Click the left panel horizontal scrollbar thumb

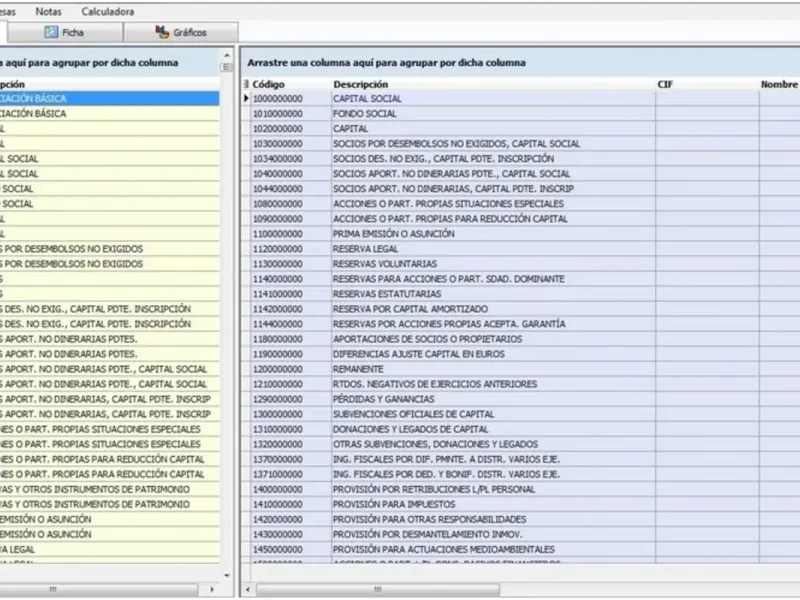(99, 589)
